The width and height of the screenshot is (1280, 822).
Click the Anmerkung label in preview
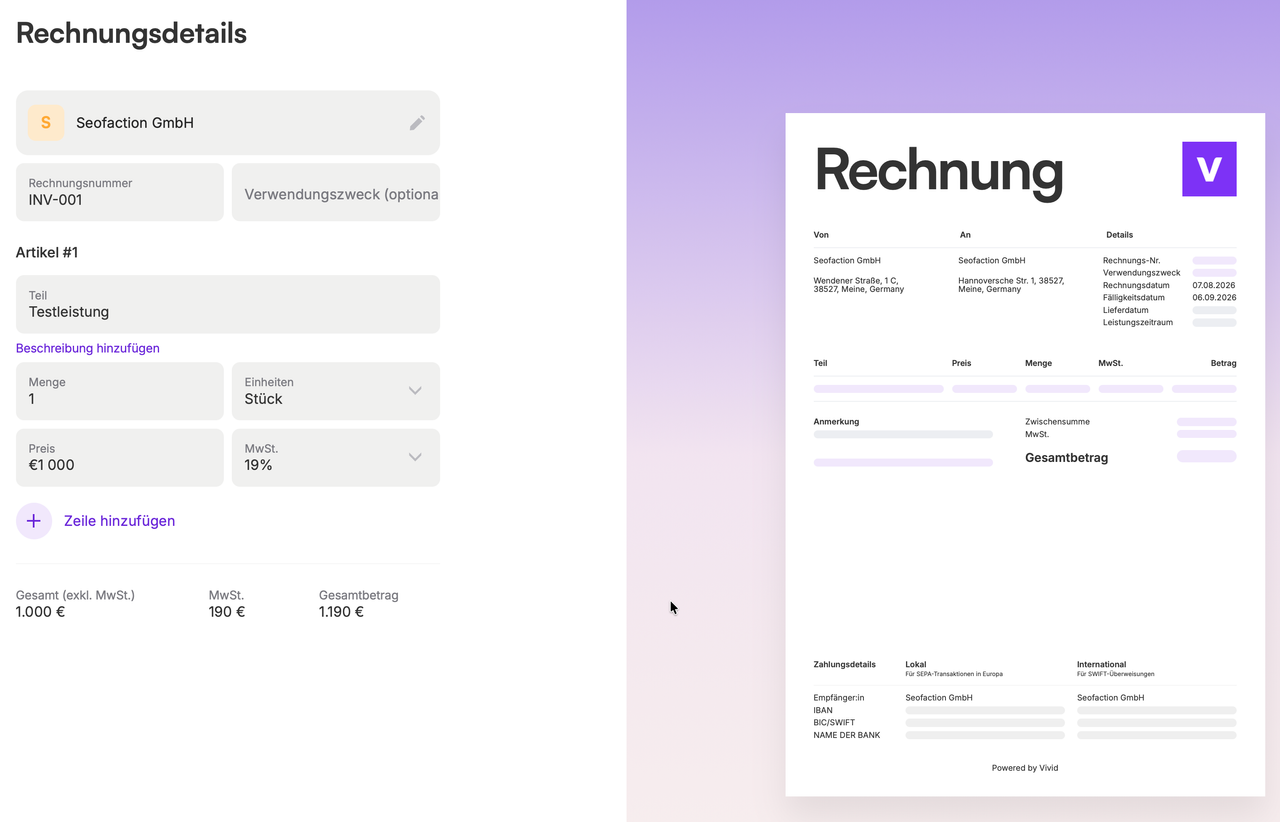tap(837, 422)
